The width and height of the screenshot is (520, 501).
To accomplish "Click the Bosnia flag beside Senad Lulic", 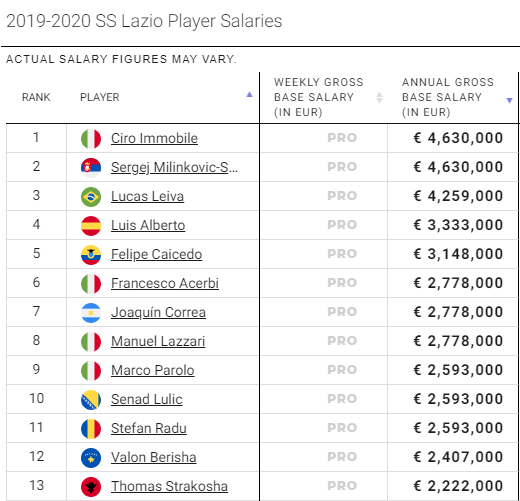I will (x=91, y=399).
